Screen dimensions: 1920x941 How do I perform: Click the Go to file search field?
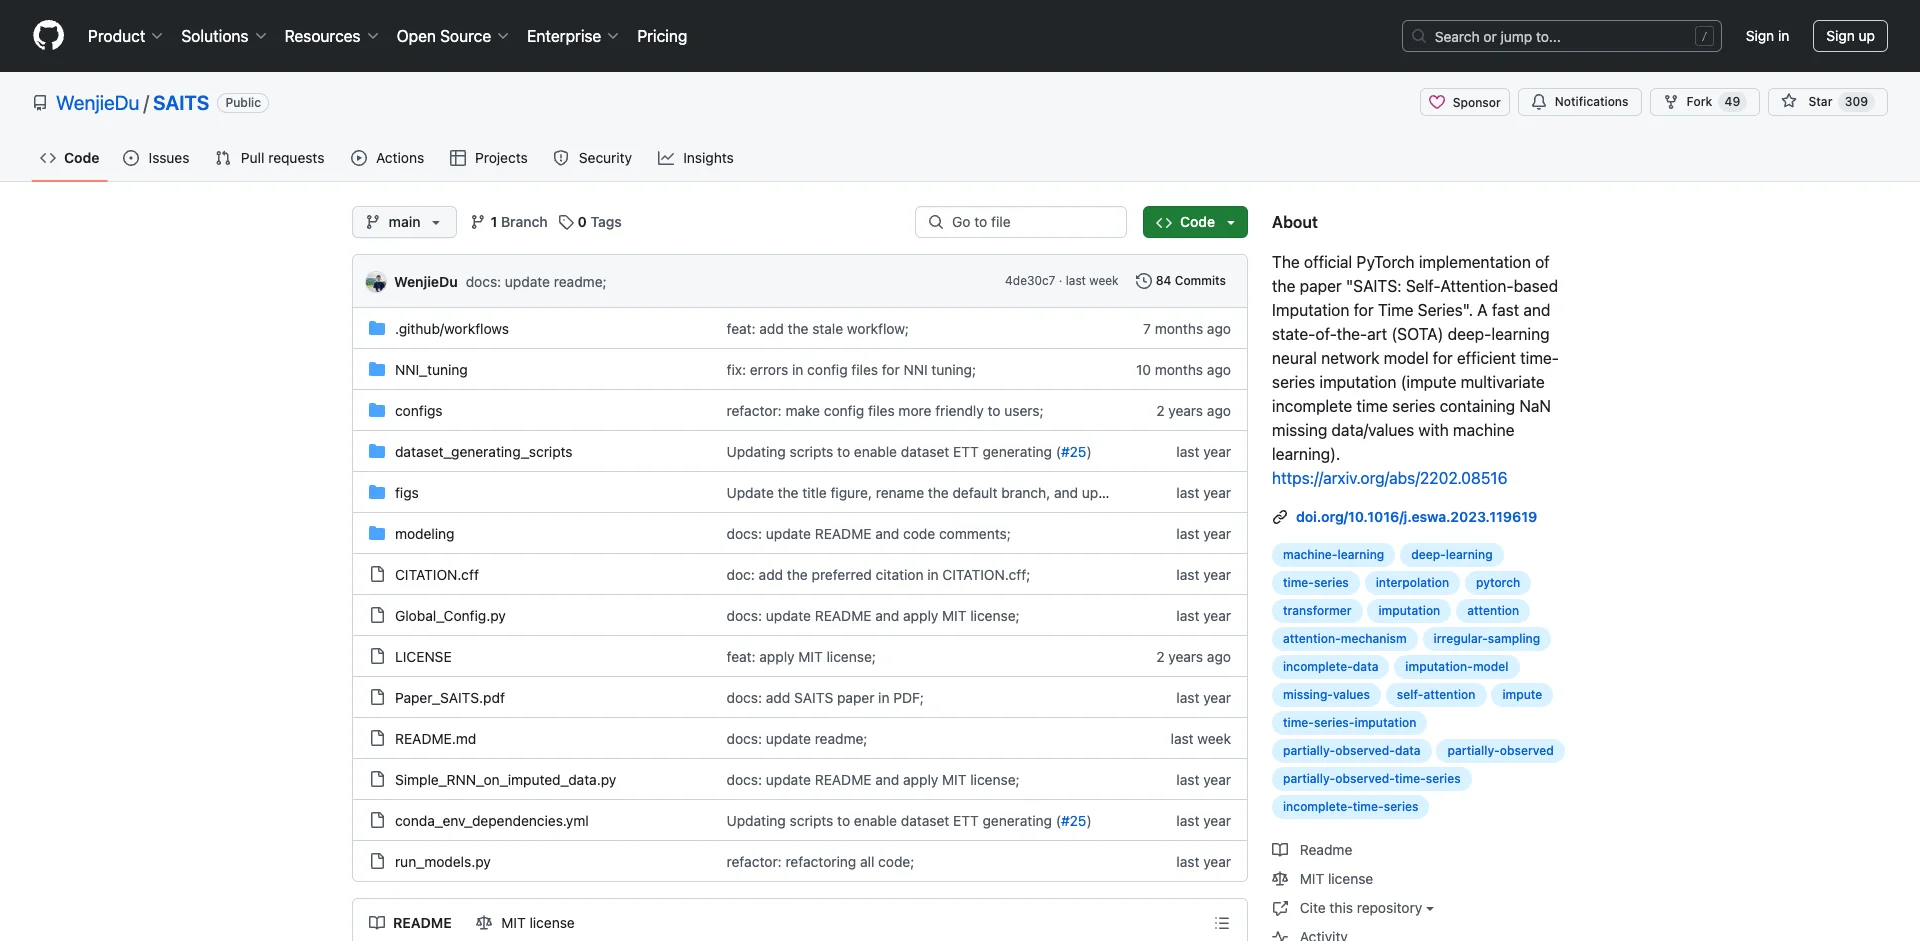pos(1021,222)
